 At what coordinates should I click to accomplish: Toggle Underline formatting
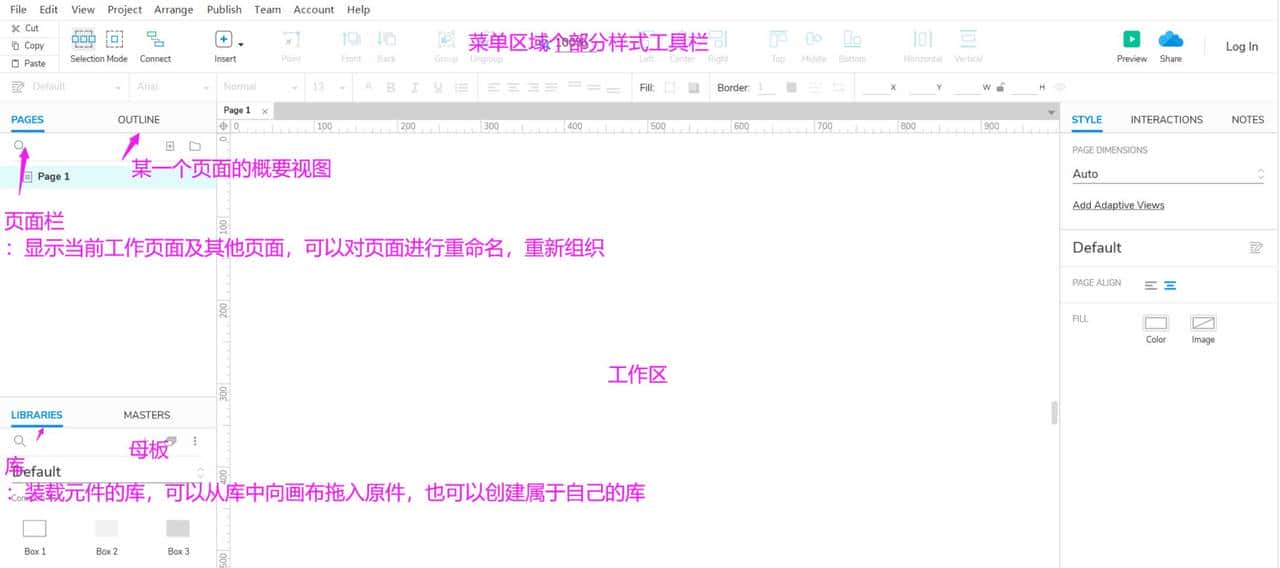point(438,88)
